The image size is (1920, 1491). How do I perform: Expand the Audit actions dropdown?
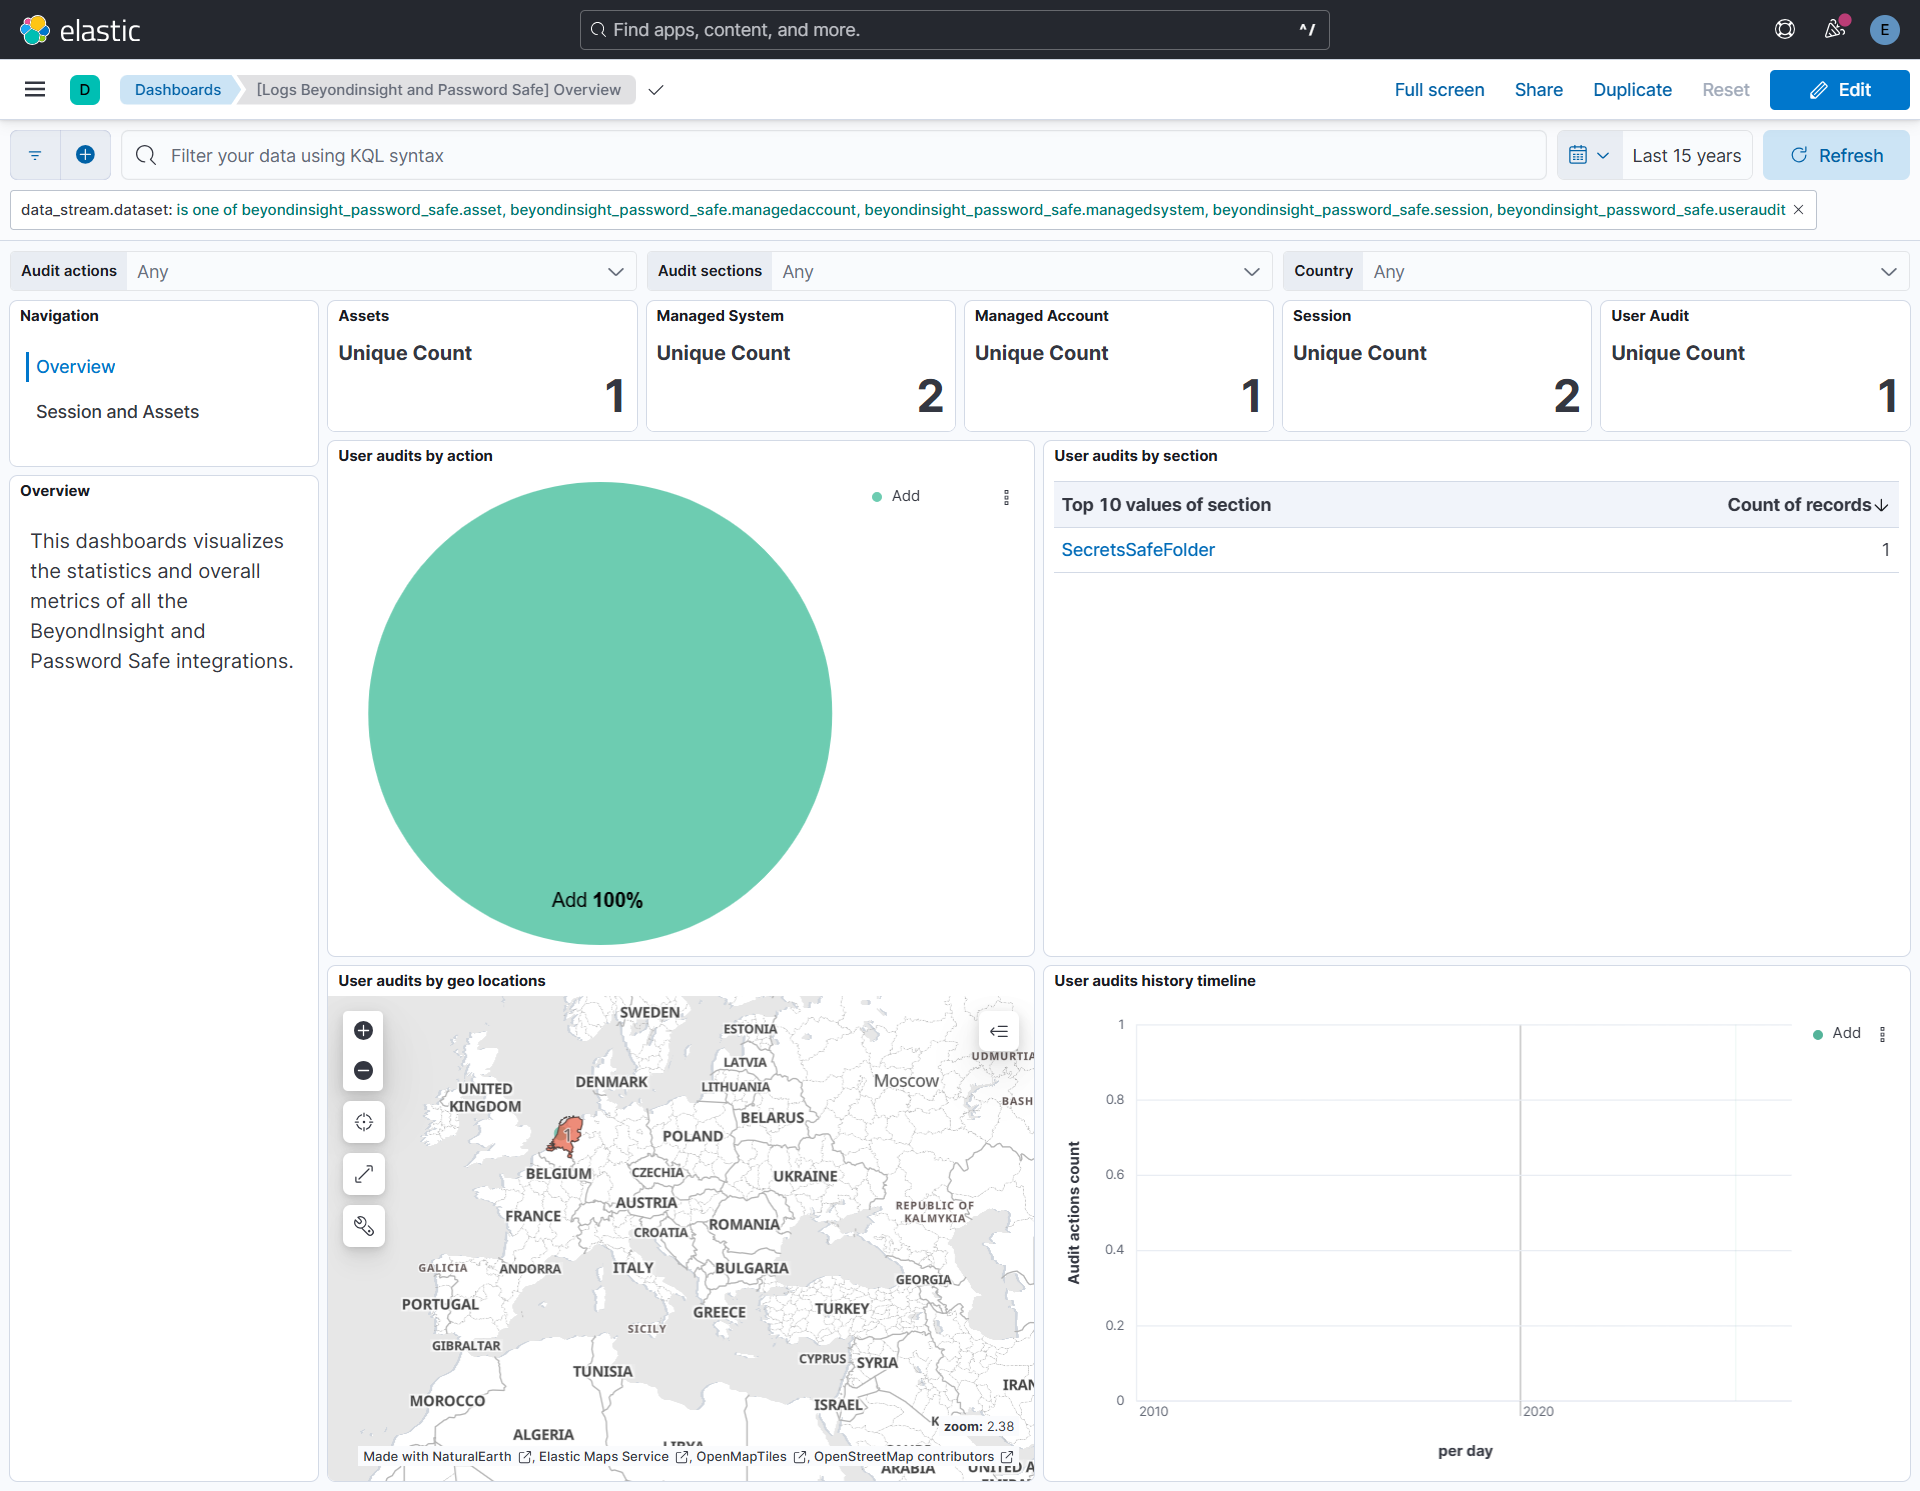380,271
